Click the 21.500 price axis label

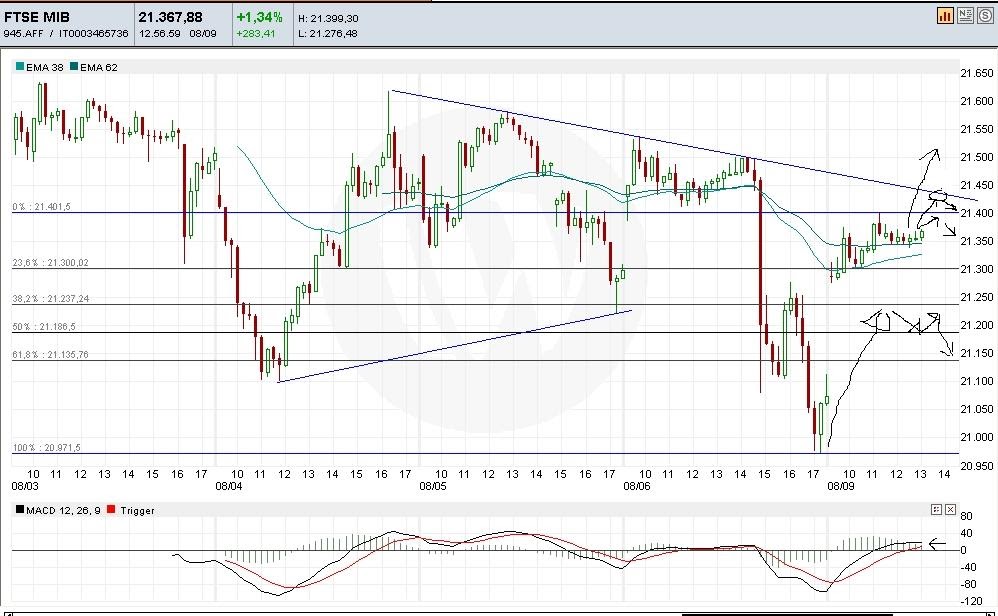coord(976,157)
